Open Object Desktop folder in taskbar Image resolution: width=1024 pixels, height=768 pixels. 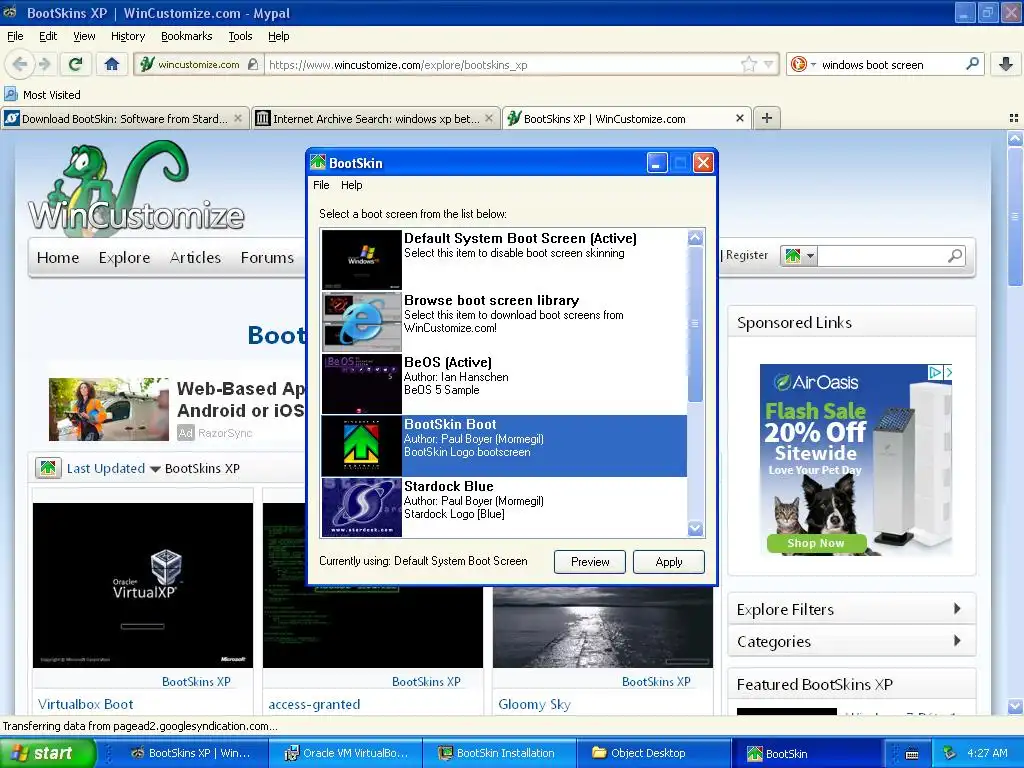(654, 753)
